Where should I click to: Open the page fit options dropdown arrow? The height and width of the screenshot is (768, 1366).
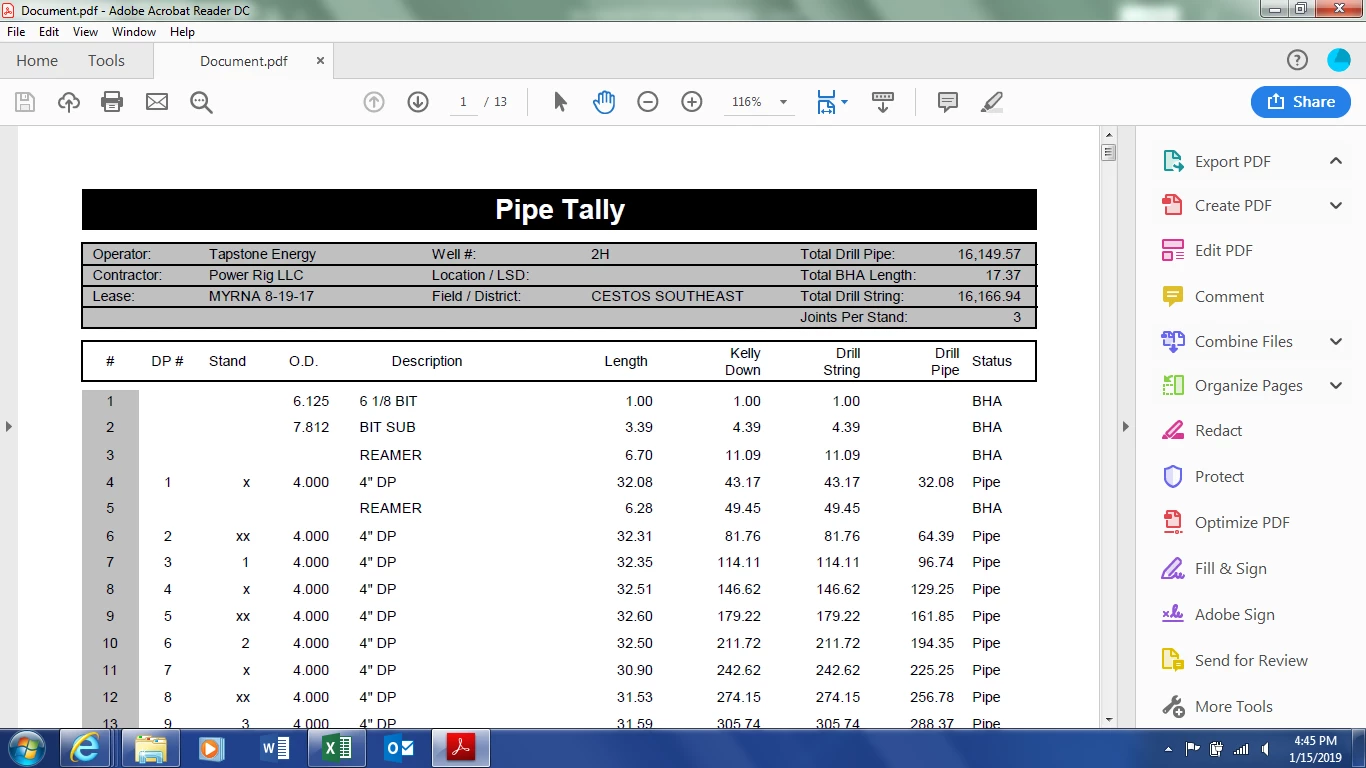coord(845,102)
